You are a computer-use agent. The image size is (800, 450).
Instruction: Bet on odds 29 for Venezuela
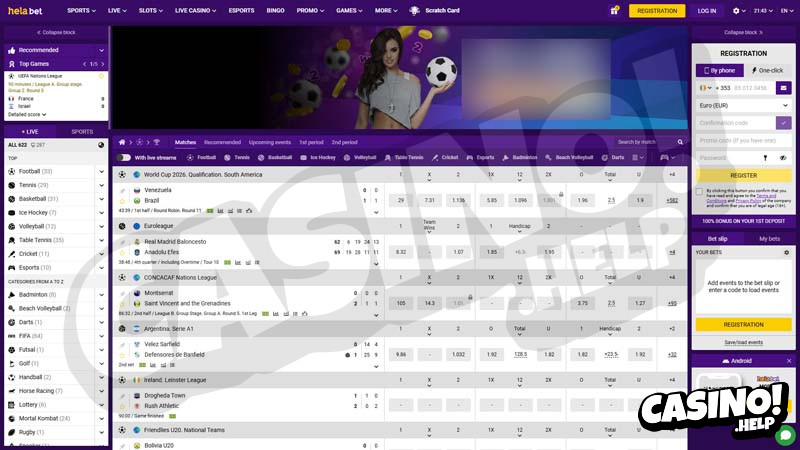(x=401, y=201)
